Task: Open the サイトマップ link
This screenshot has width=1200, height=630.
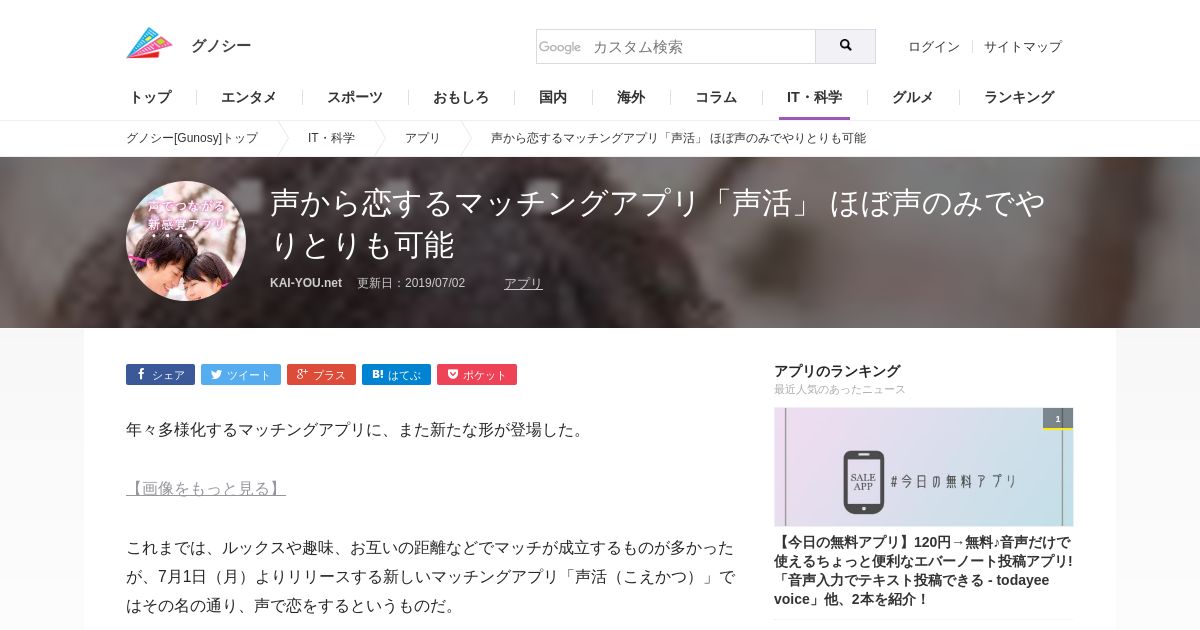Action: [1023, 47]
